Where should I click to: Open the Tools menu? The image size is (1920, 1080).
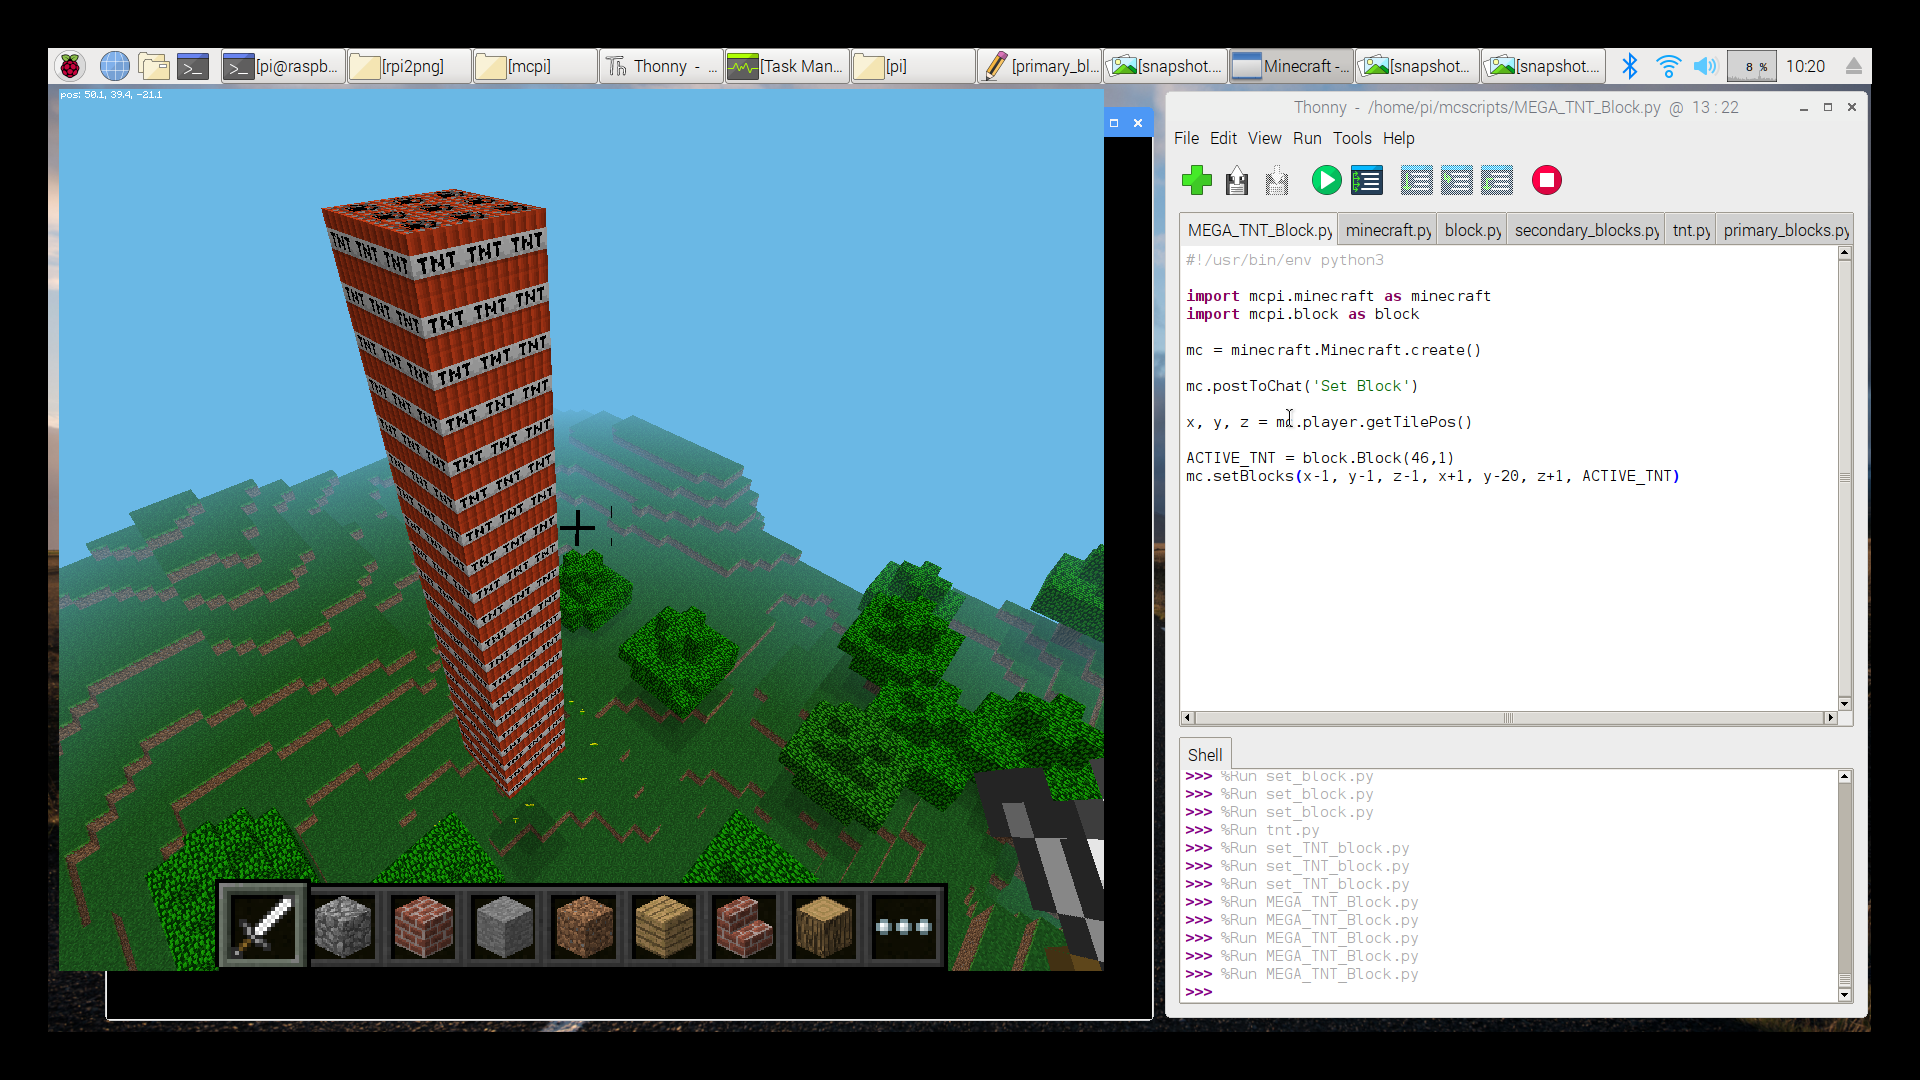point(1351,138)
